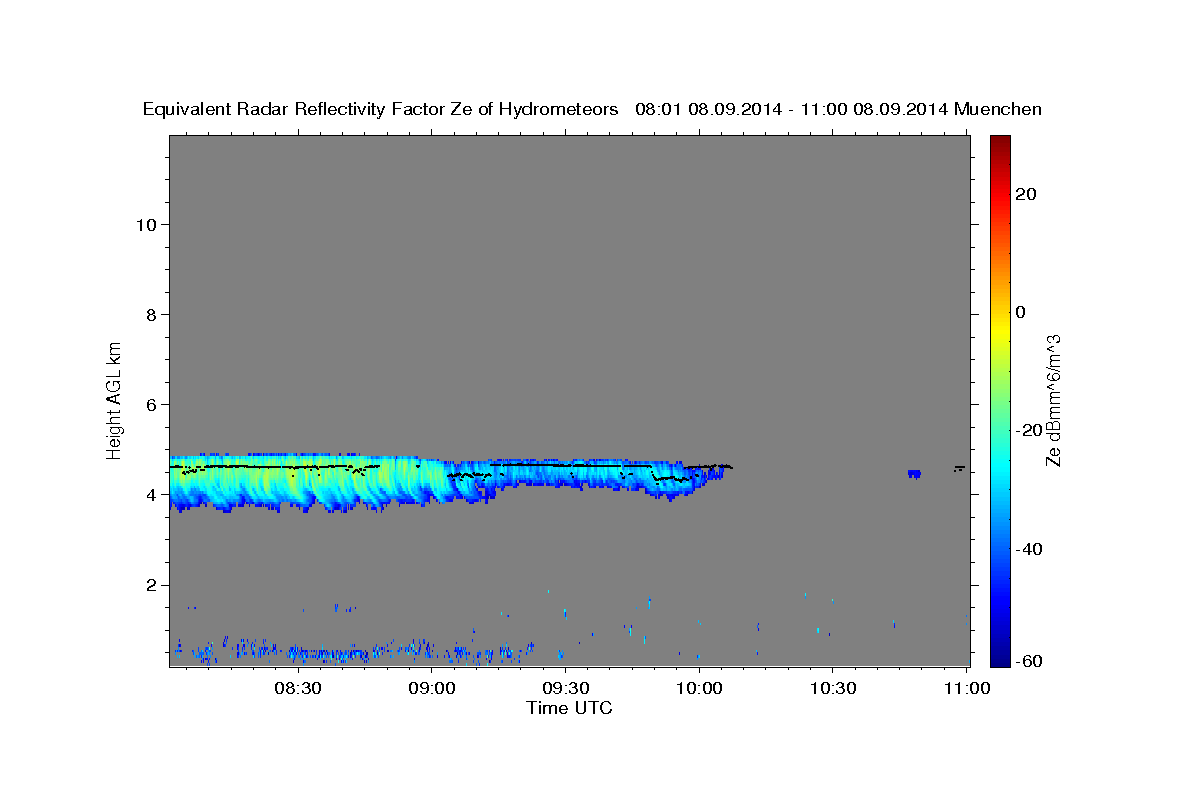Click the height label '10'
The width and height of the screenshot is (1200, 800).
tap(146, 224)
